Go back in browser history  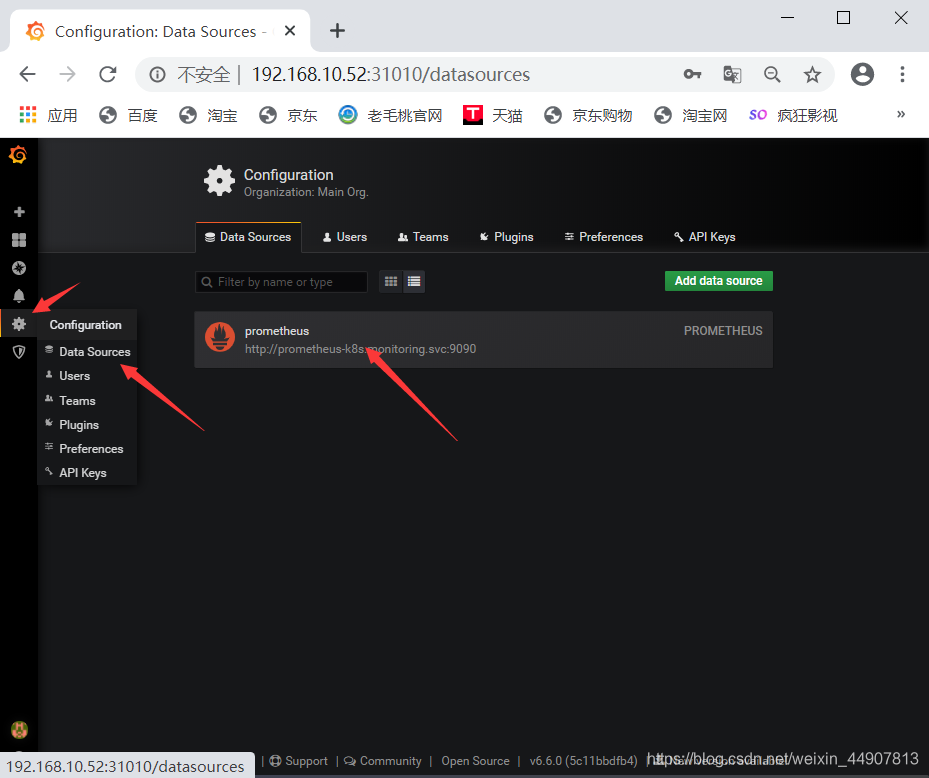coord(28,74)
